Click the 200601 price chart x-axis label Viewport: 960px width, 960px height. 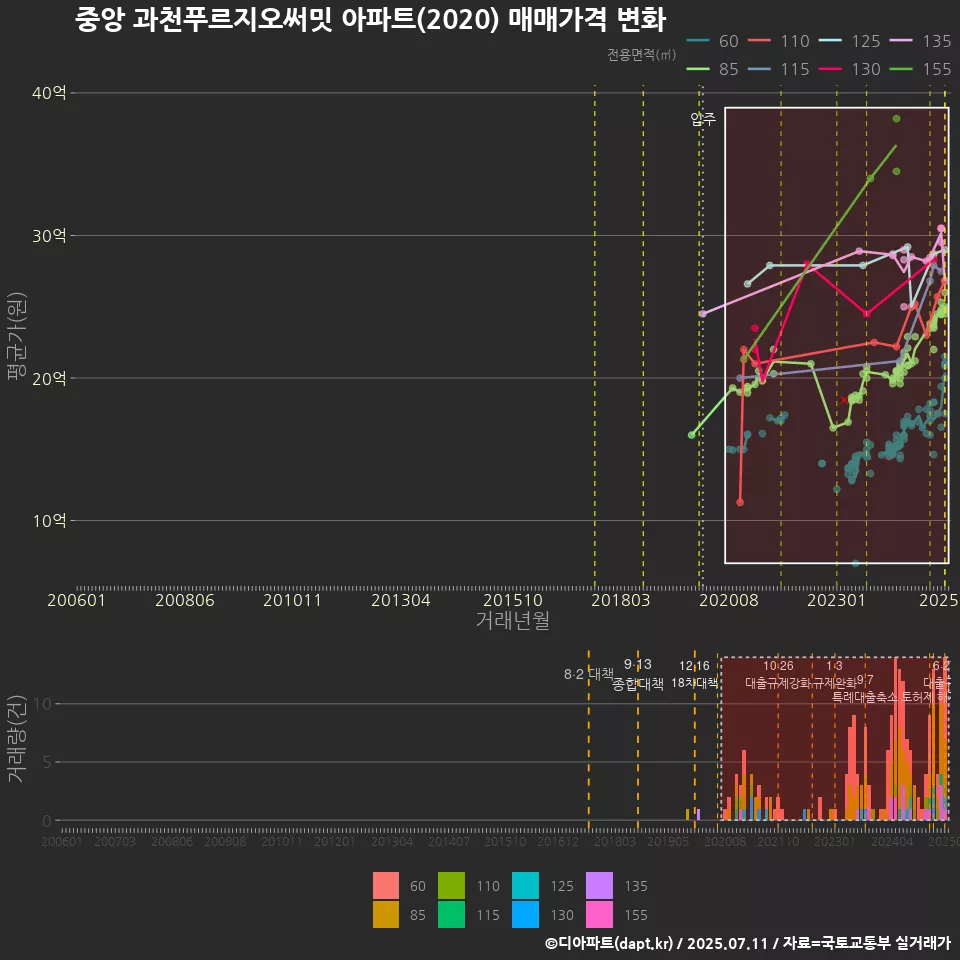pos(77,600)
